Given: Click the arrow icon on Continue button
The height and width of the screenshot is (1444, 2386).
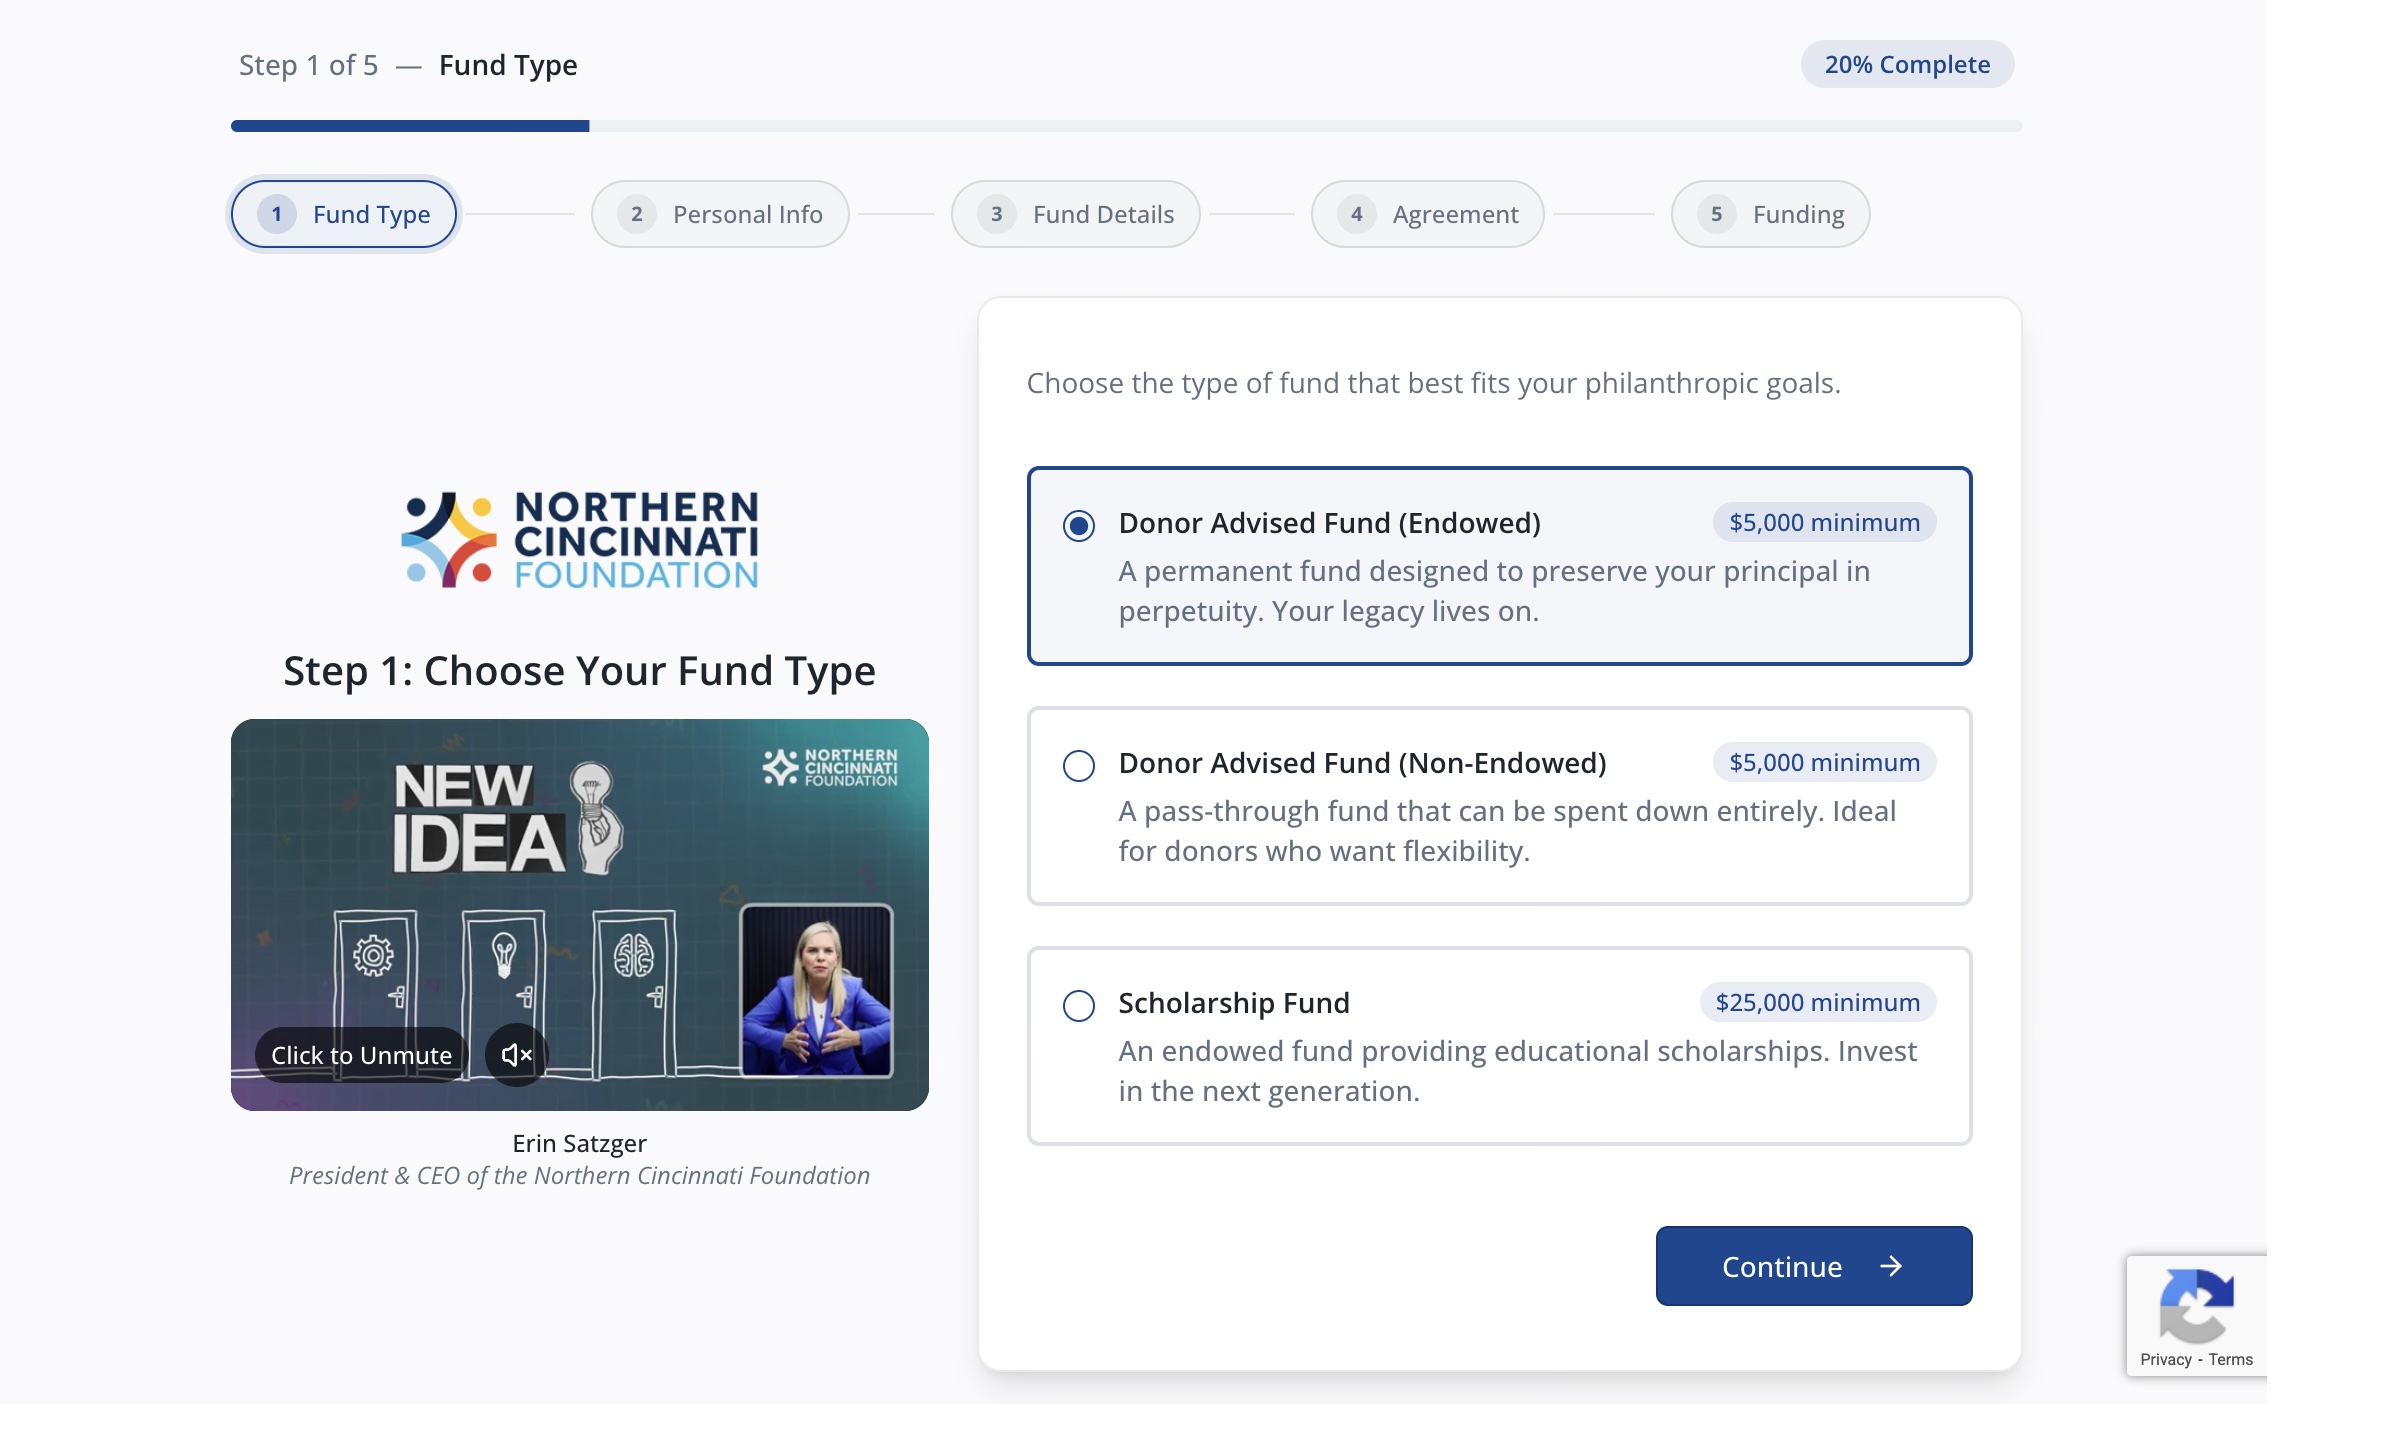Looking at the screenshot, I should tap(1890, 1267).
